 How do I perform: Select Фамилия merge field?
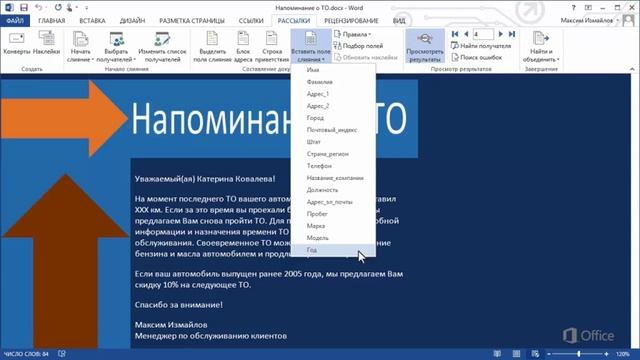(333, 82)
